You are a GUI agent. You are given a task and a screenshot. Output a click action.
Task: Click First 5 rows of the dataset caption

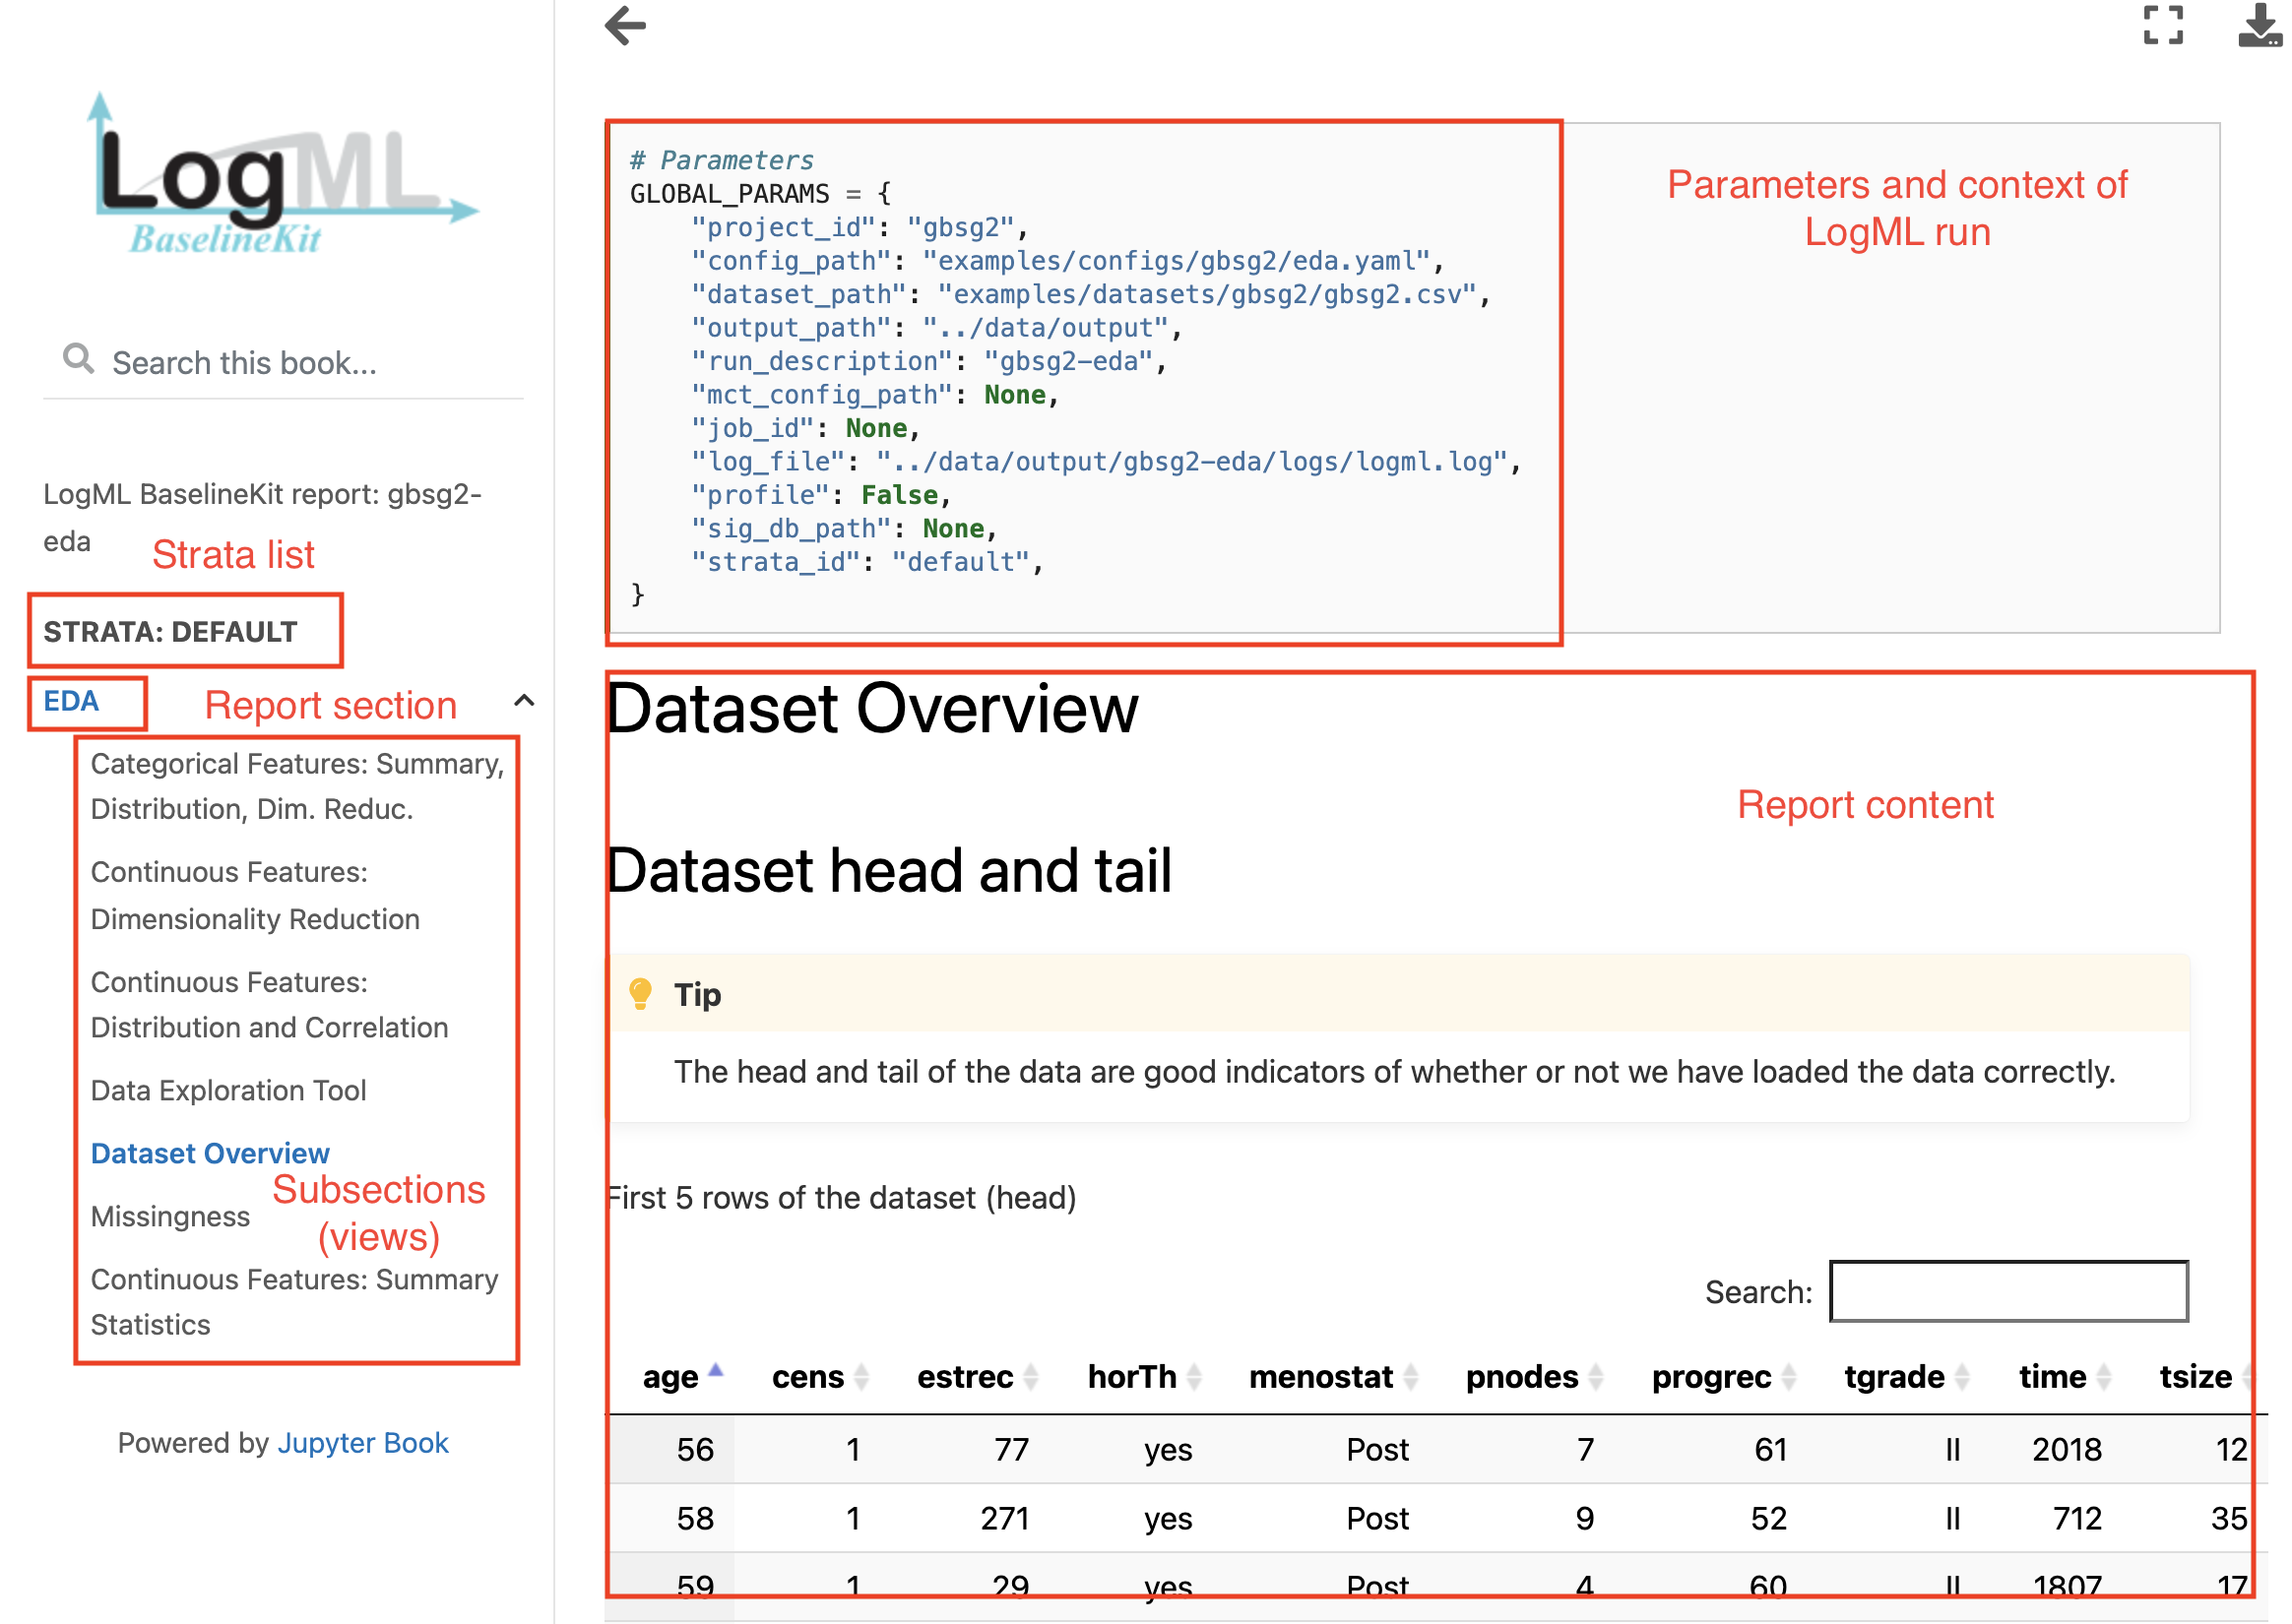click(841, 1197)
